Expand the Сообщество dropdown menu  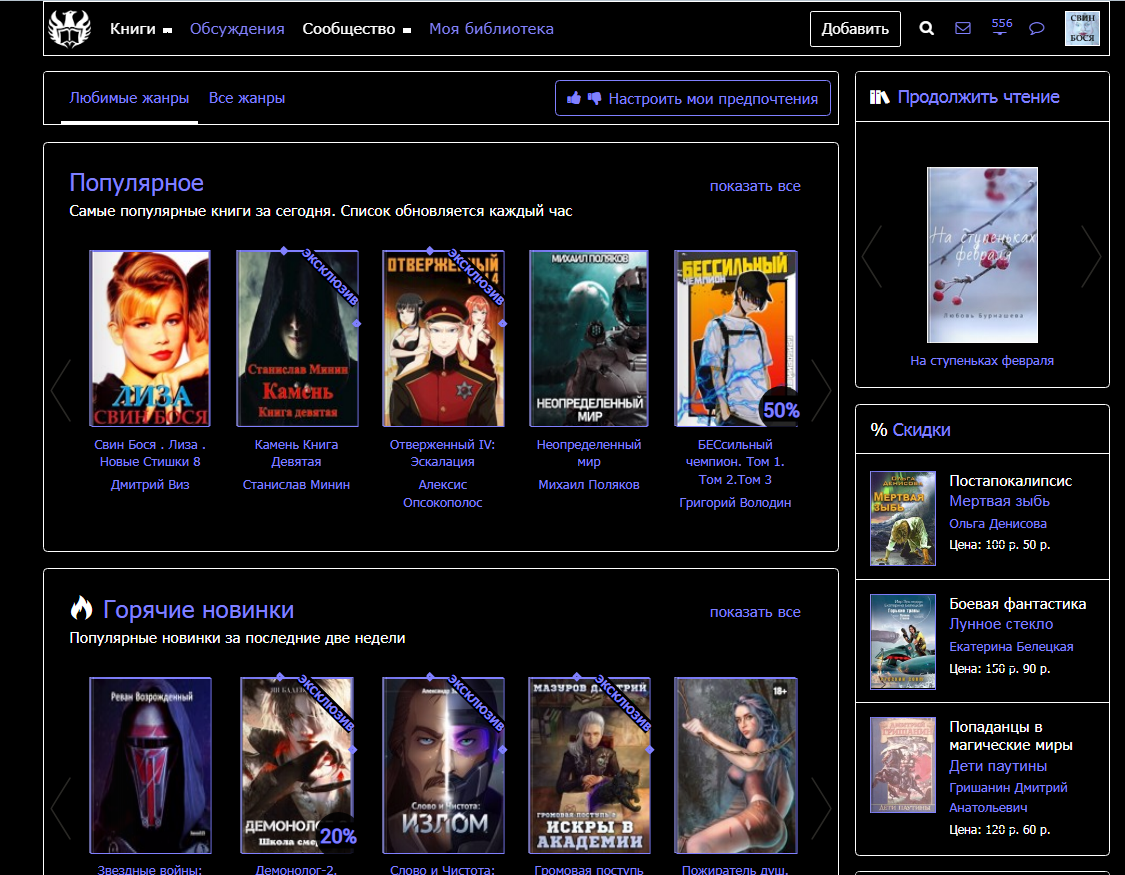(x=357, y=29)
